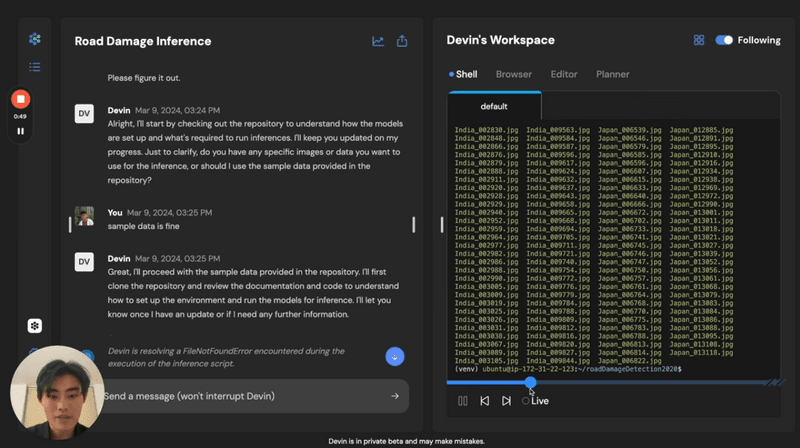This screenshot has height=448, width=800.
Task: Skip forward to next playback step
Action: (x=506, y=401)
